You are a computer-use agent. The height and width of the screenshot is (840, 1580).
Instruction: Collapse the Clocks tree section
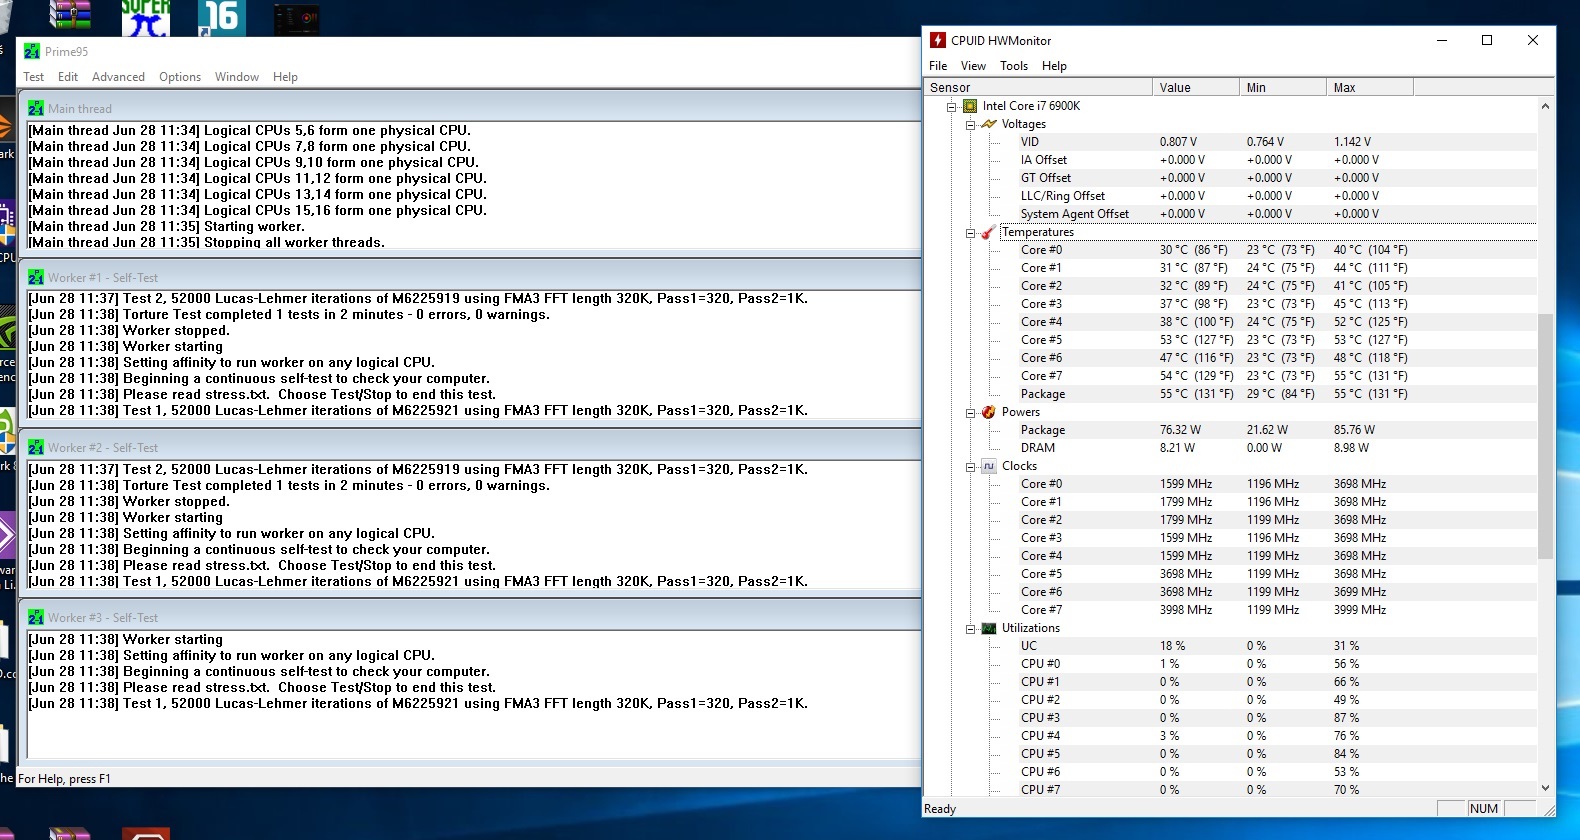[x=970, y=467]
